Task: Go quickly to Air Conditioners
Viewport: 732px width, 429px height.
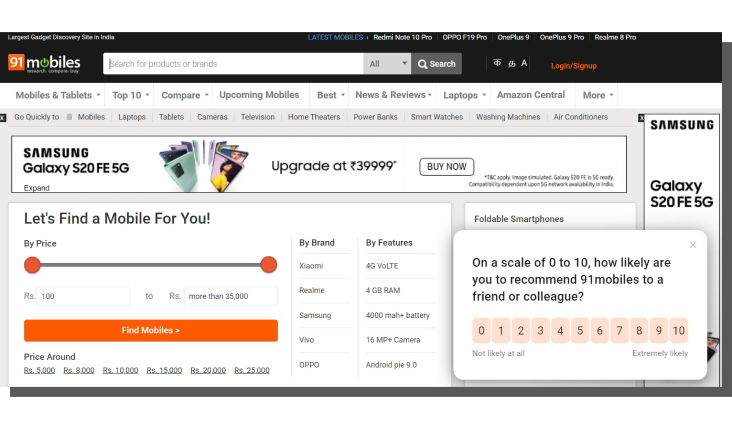Action: pos(580,117)
